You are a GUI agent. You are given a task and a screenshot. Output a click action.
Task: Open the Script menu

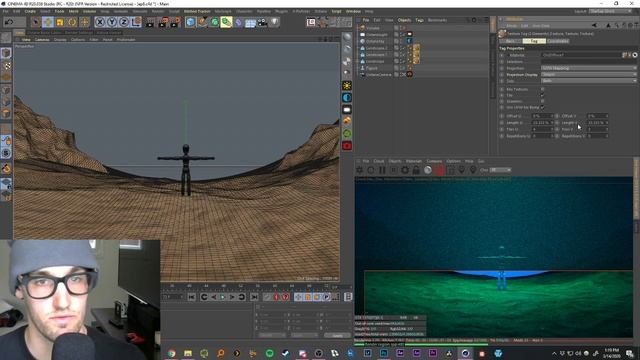click(337, 11)
